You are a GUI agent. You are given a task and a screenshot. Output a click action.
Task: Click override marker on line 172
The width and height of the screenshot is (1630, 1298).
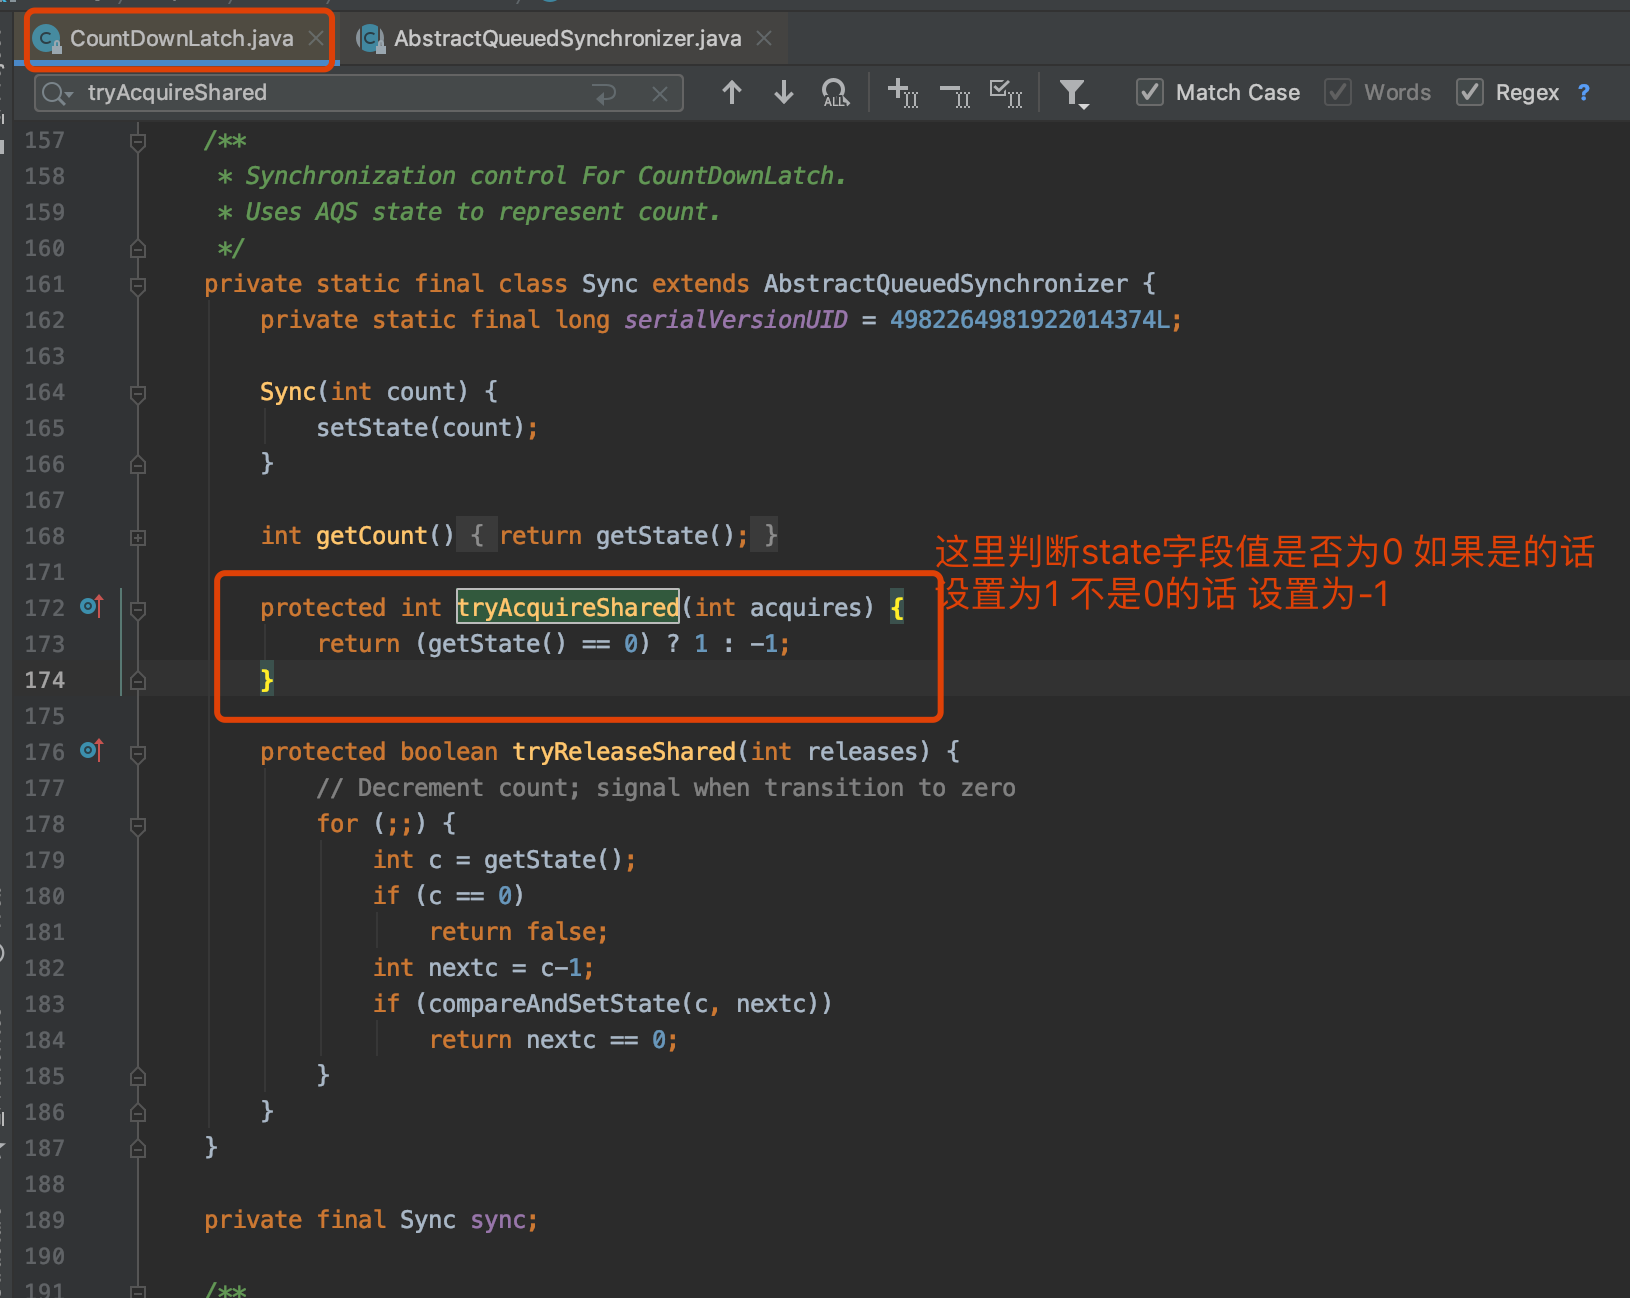pos(92,606)
